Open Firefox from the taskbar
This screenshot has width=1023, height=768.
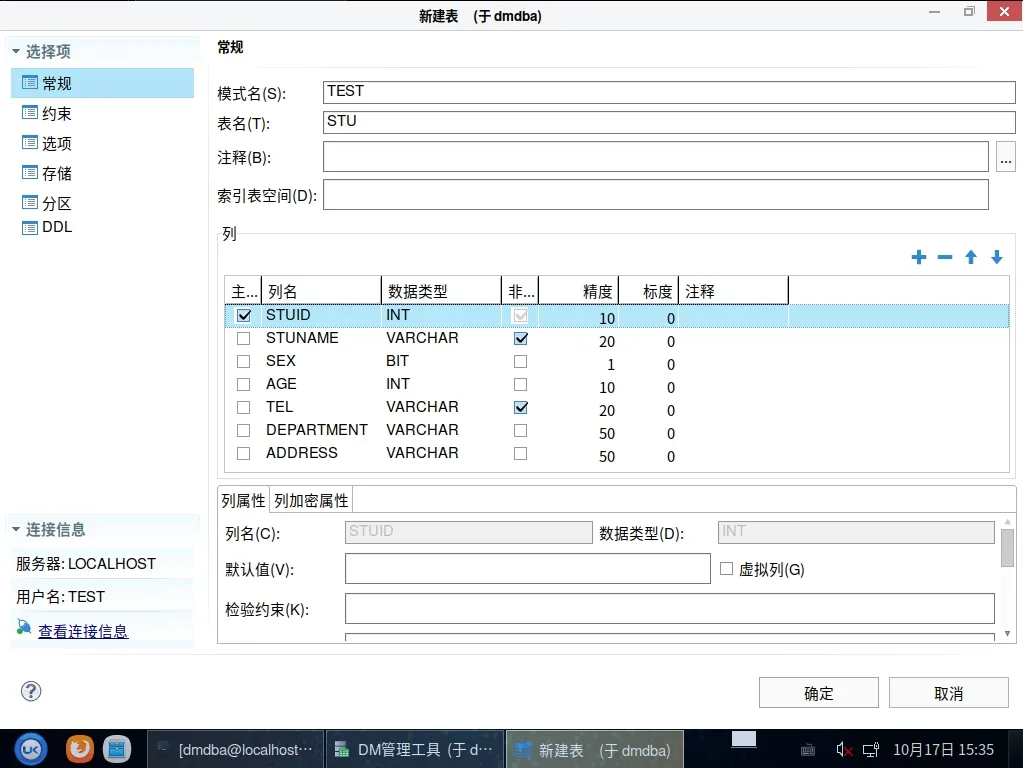80,748
